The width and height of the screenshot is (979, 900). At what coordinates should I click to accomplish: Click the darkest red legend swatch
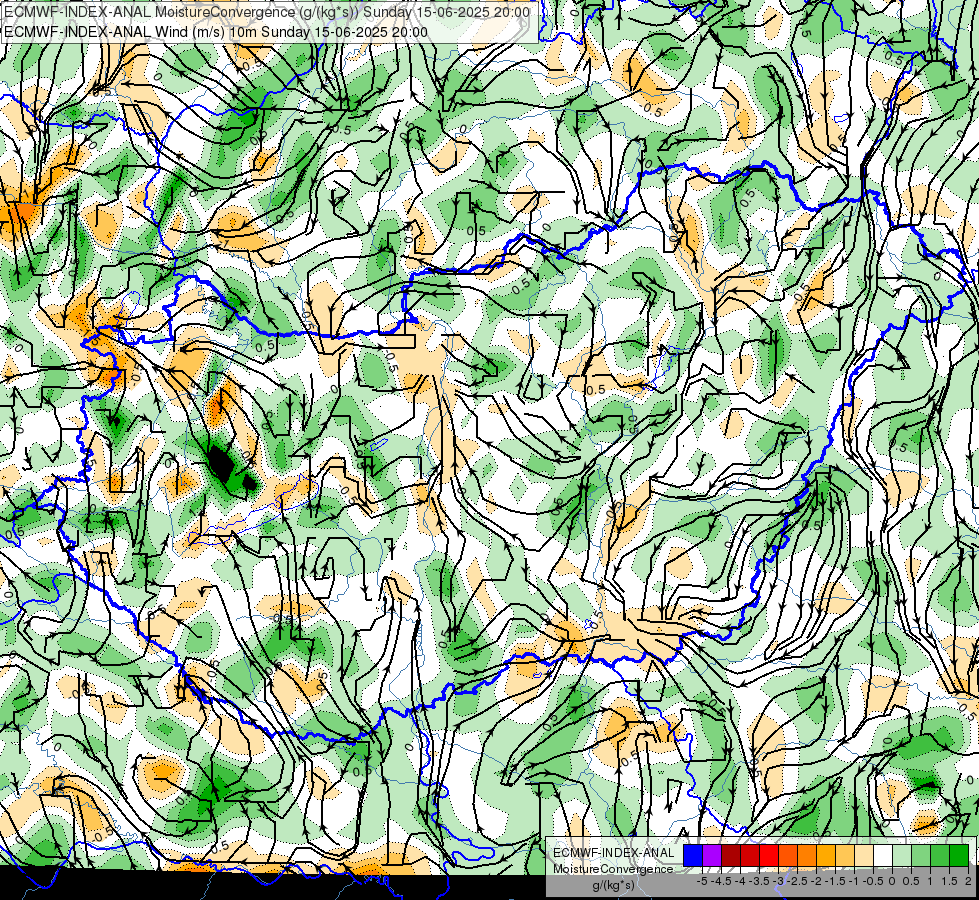pos(731,855)
